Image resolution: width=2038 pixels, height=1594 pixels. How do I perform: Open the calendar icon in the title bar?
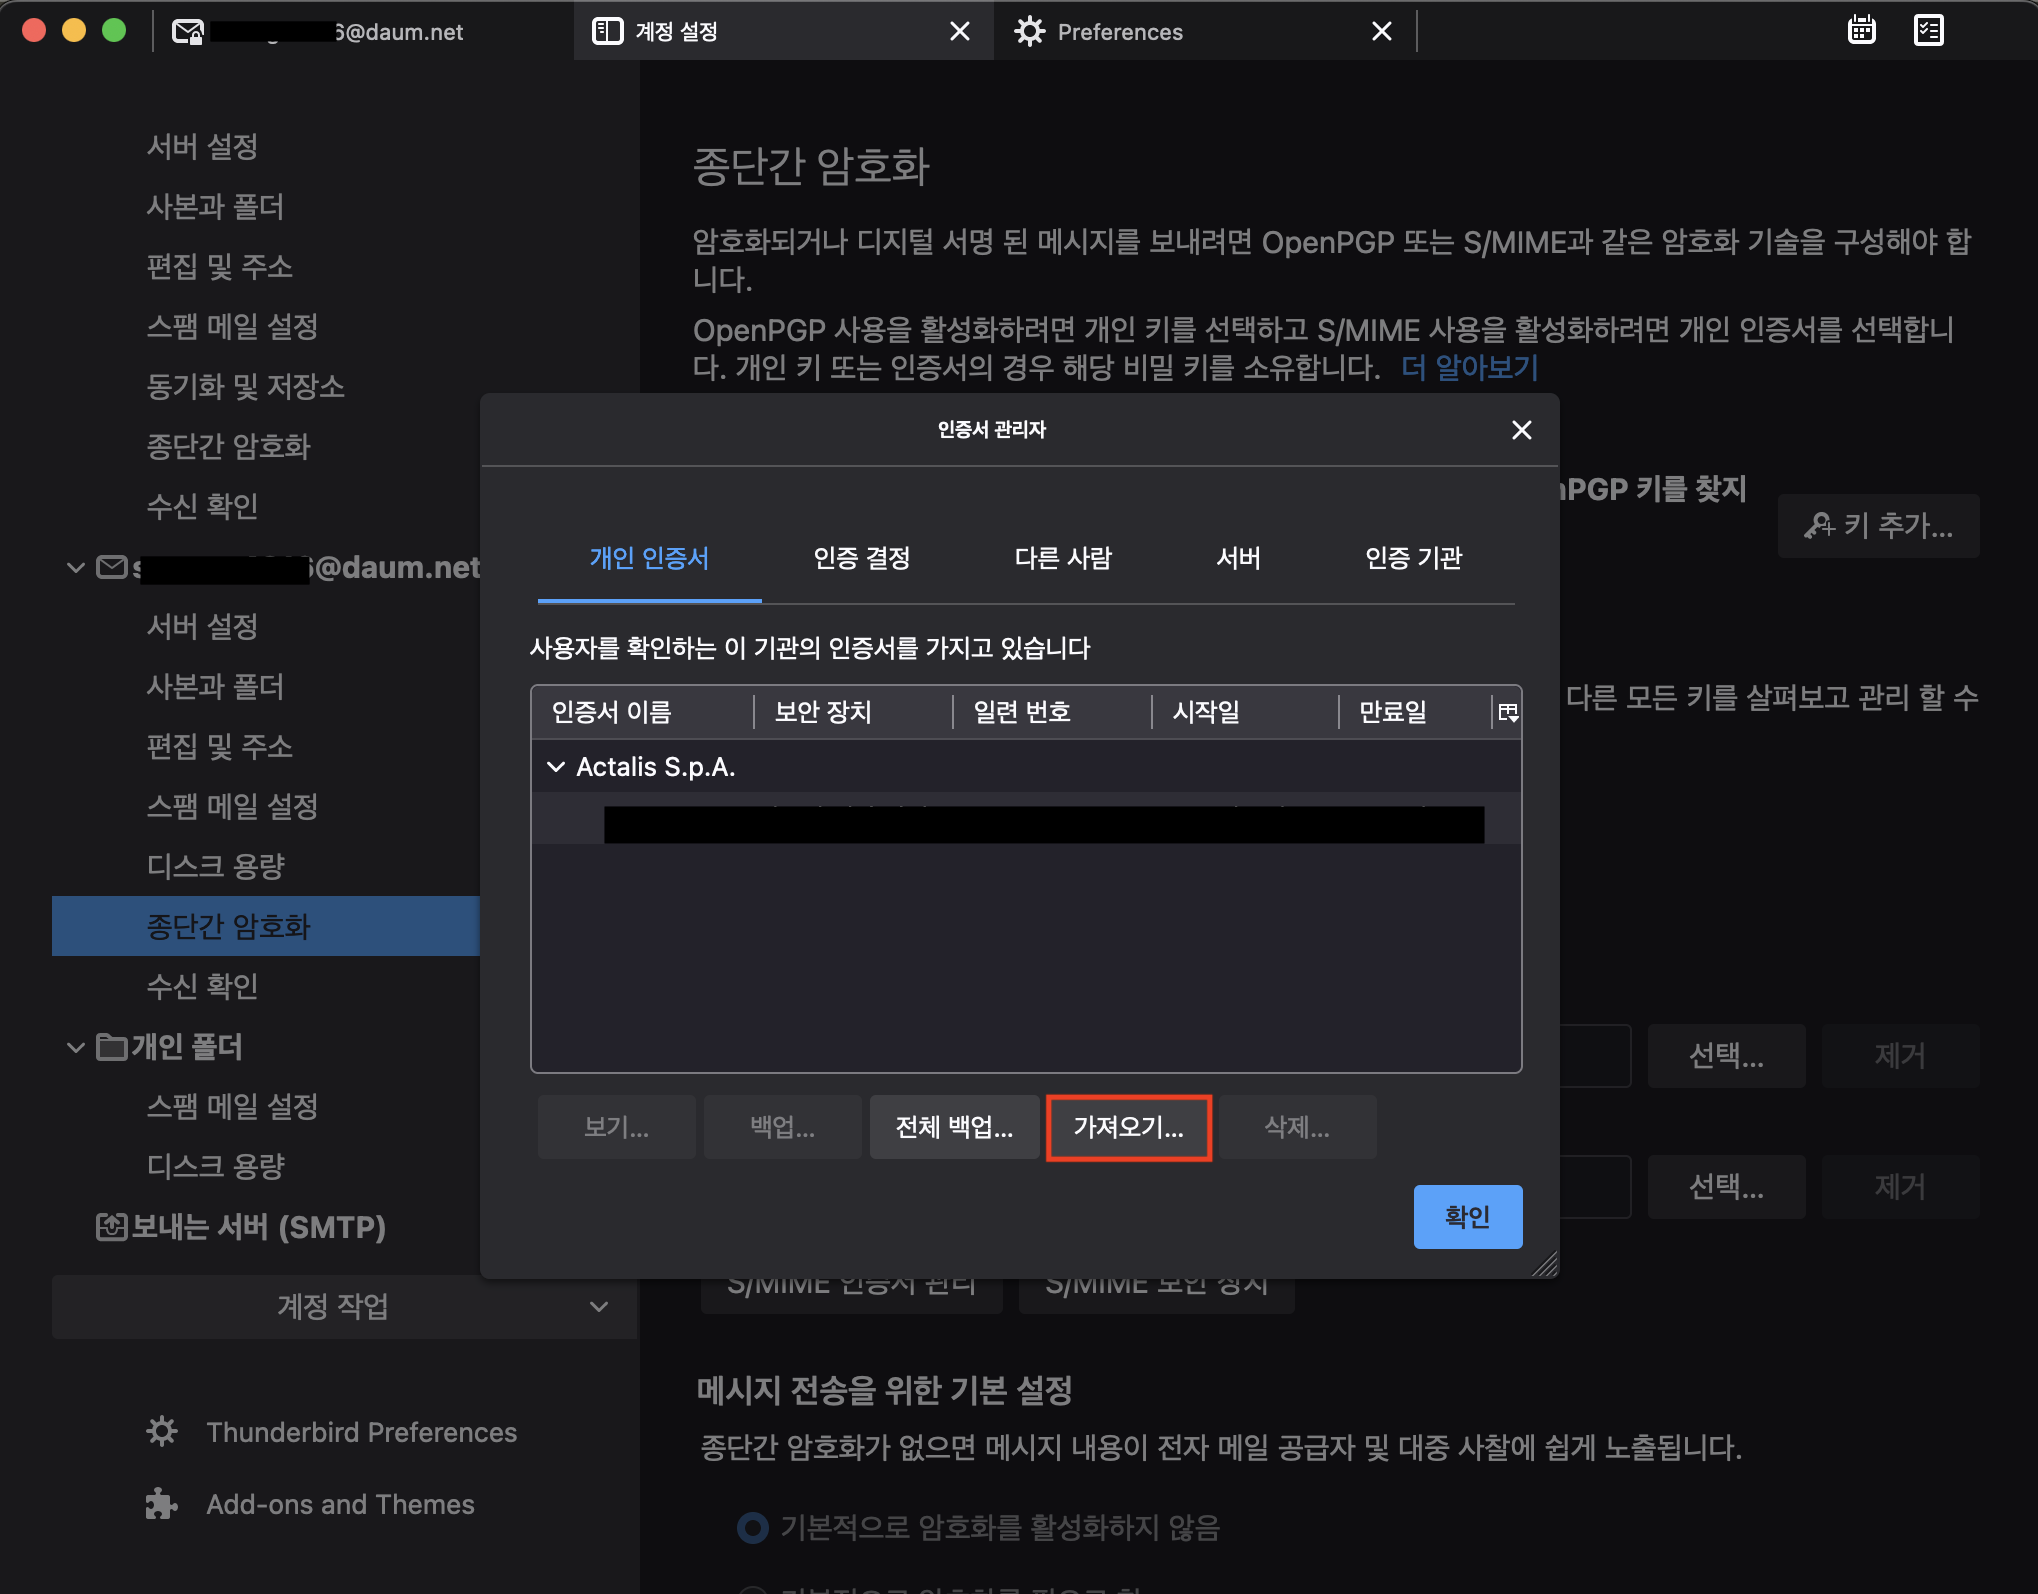1861,31
